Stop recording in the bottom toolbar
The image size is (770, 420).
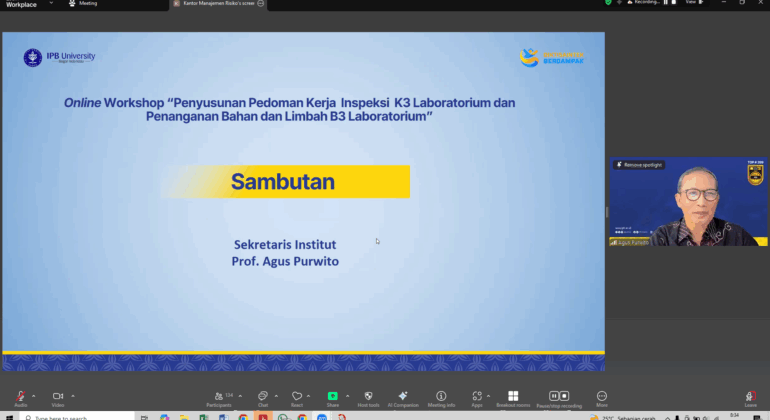[x=564, y=396]
